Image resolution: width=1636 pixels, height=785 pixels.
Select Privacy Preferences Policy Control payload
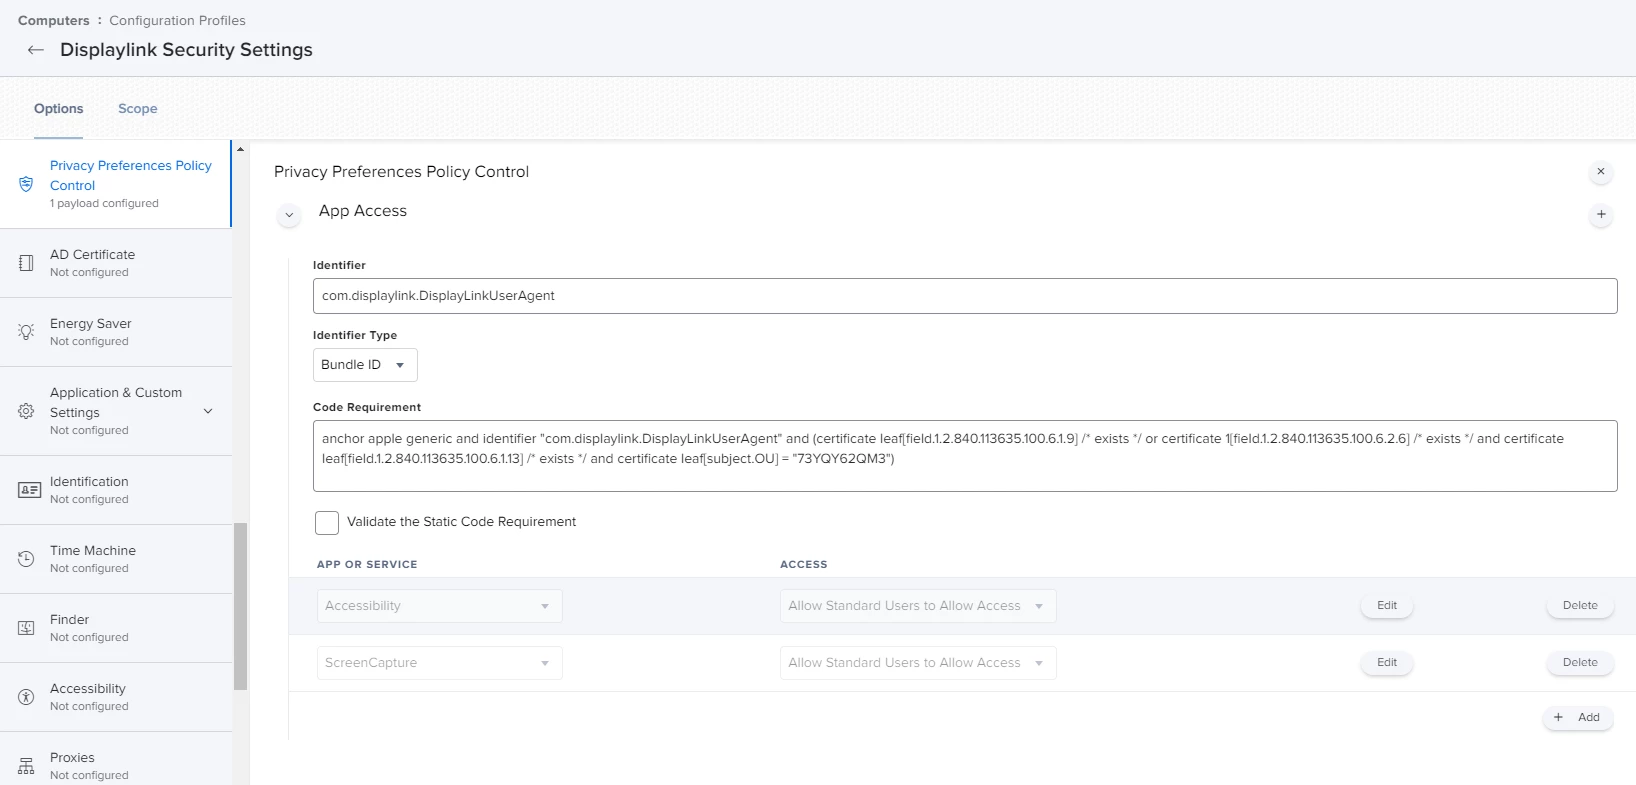tap(116, 184)
